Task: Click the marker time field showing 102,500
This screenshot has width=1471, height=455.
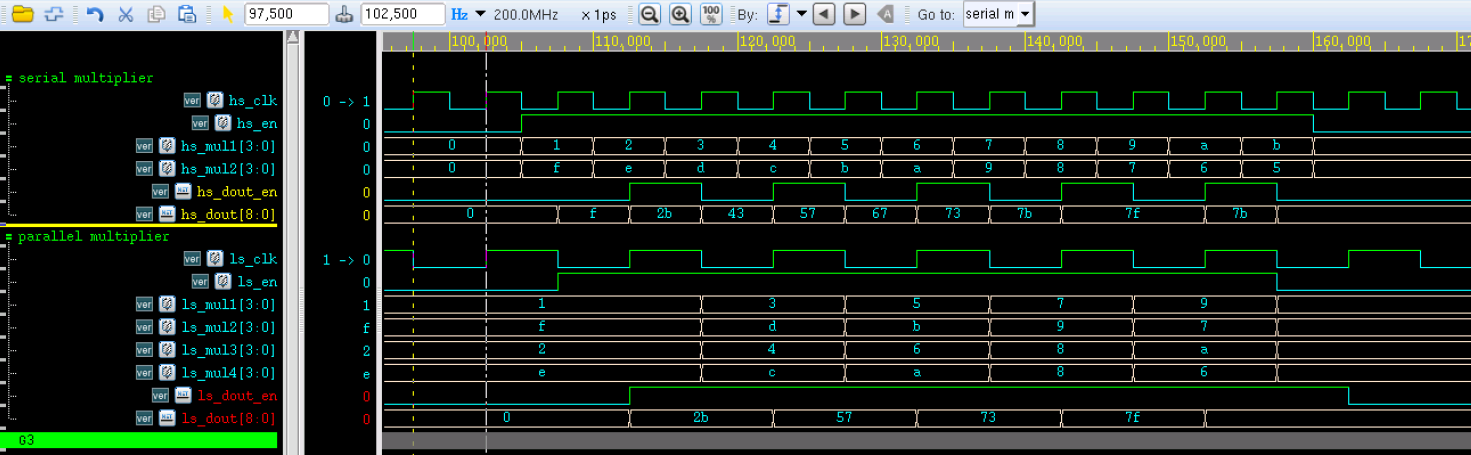Action: click(403, 14)
